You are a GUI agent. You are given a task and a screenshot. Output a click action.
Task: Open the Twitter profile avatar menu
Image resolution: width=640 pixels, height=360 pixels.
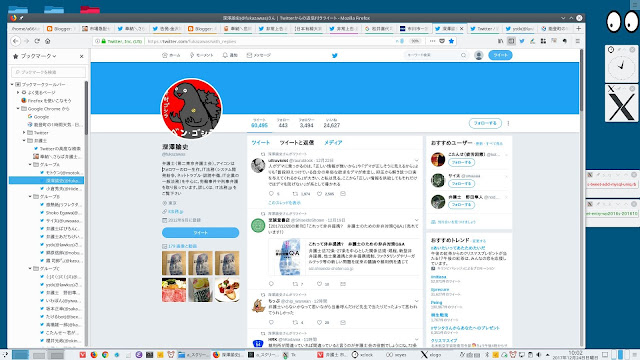479,55
